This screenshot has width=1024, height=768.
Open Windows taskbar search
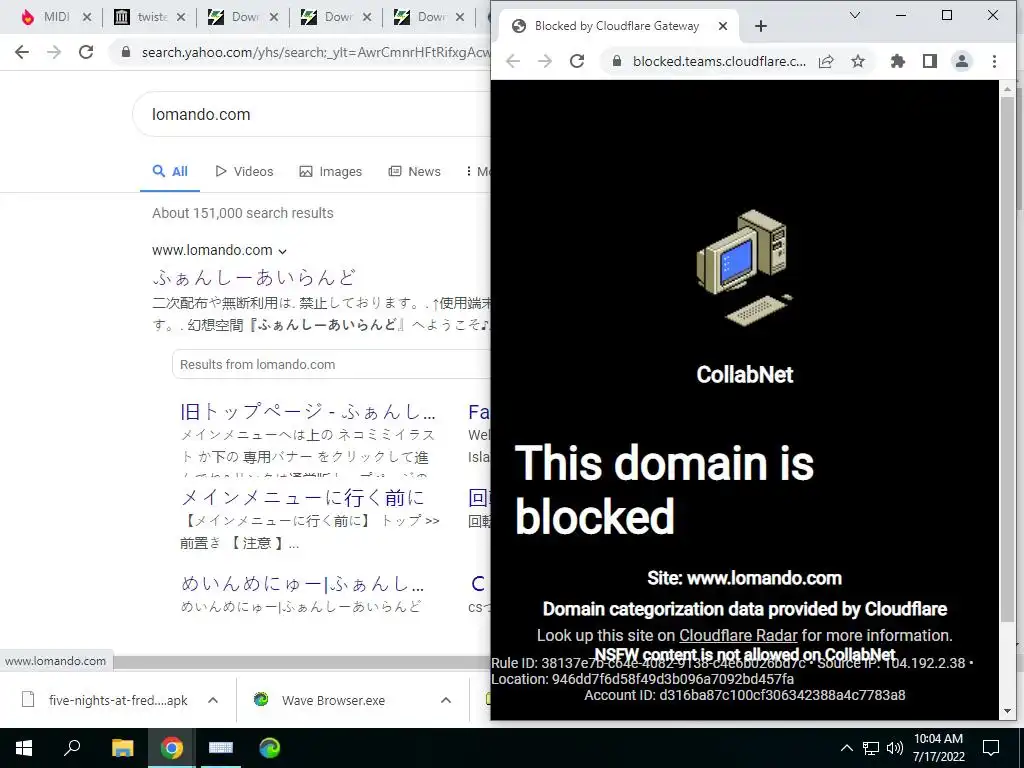coord(72,748)
